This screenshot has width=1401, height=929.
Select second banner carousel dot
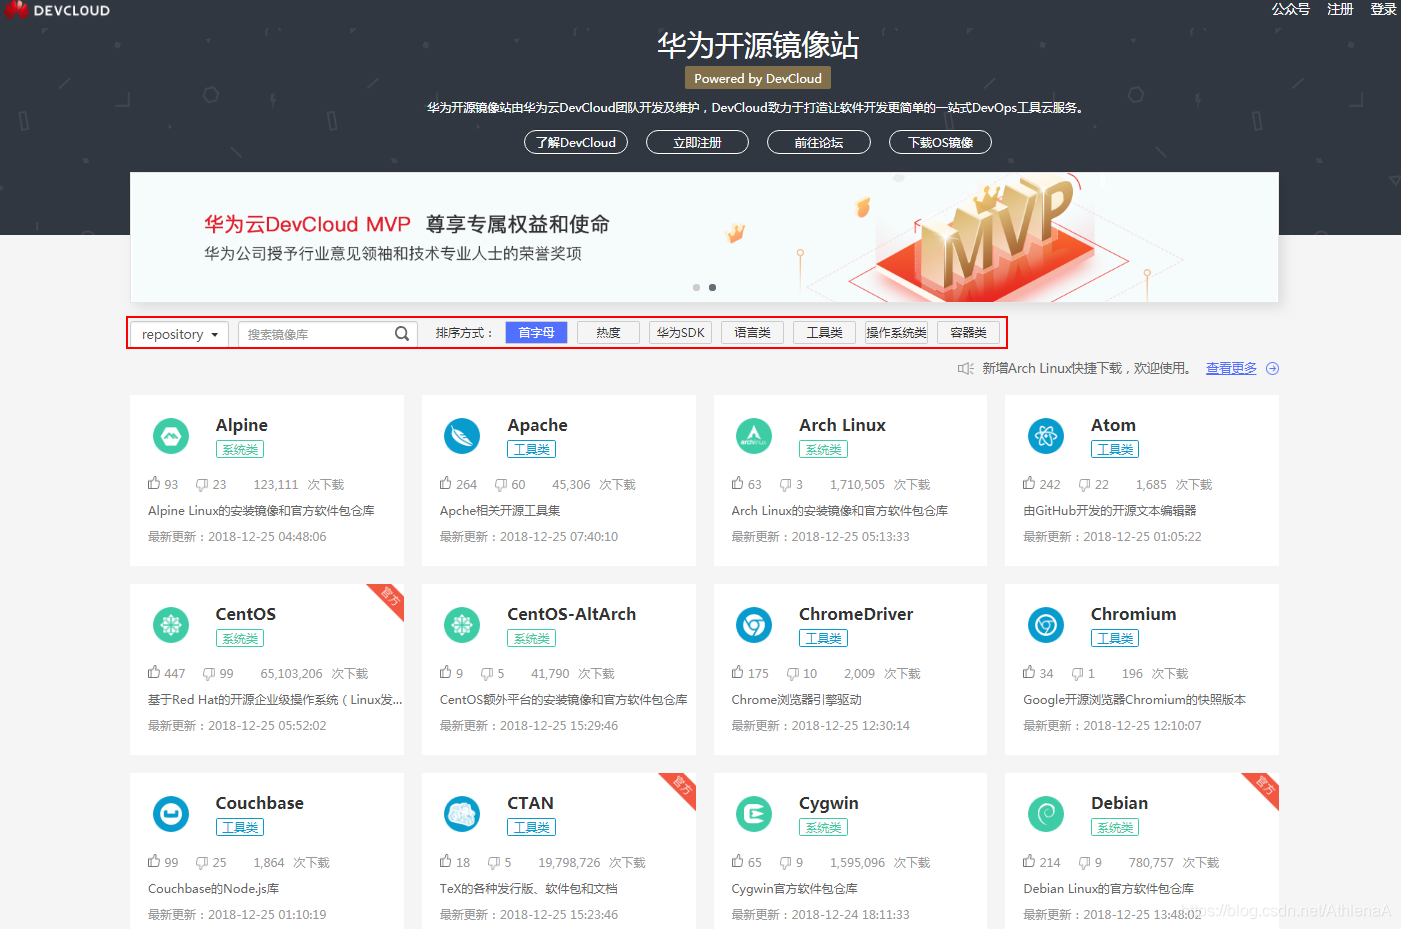tap(712, 287)
